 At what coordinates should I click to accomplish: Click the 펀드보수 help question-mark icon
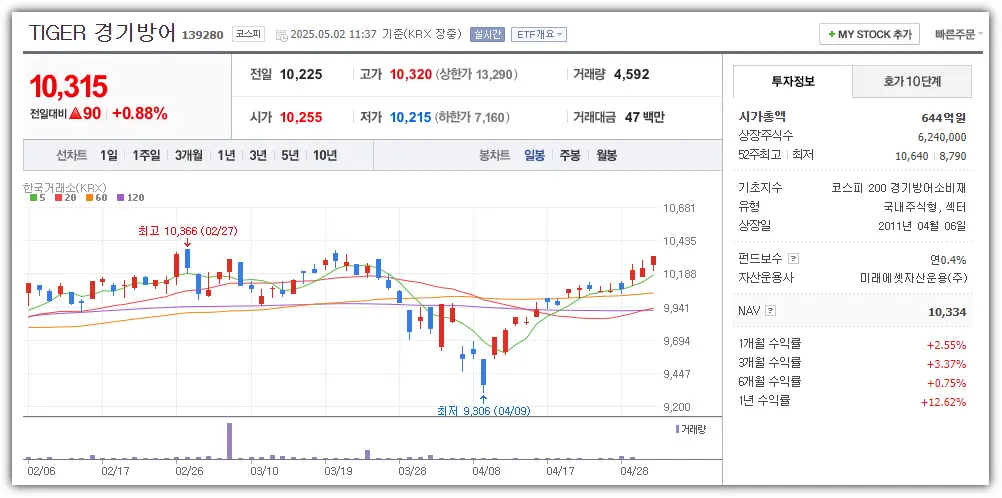click(x=794, y=258)
